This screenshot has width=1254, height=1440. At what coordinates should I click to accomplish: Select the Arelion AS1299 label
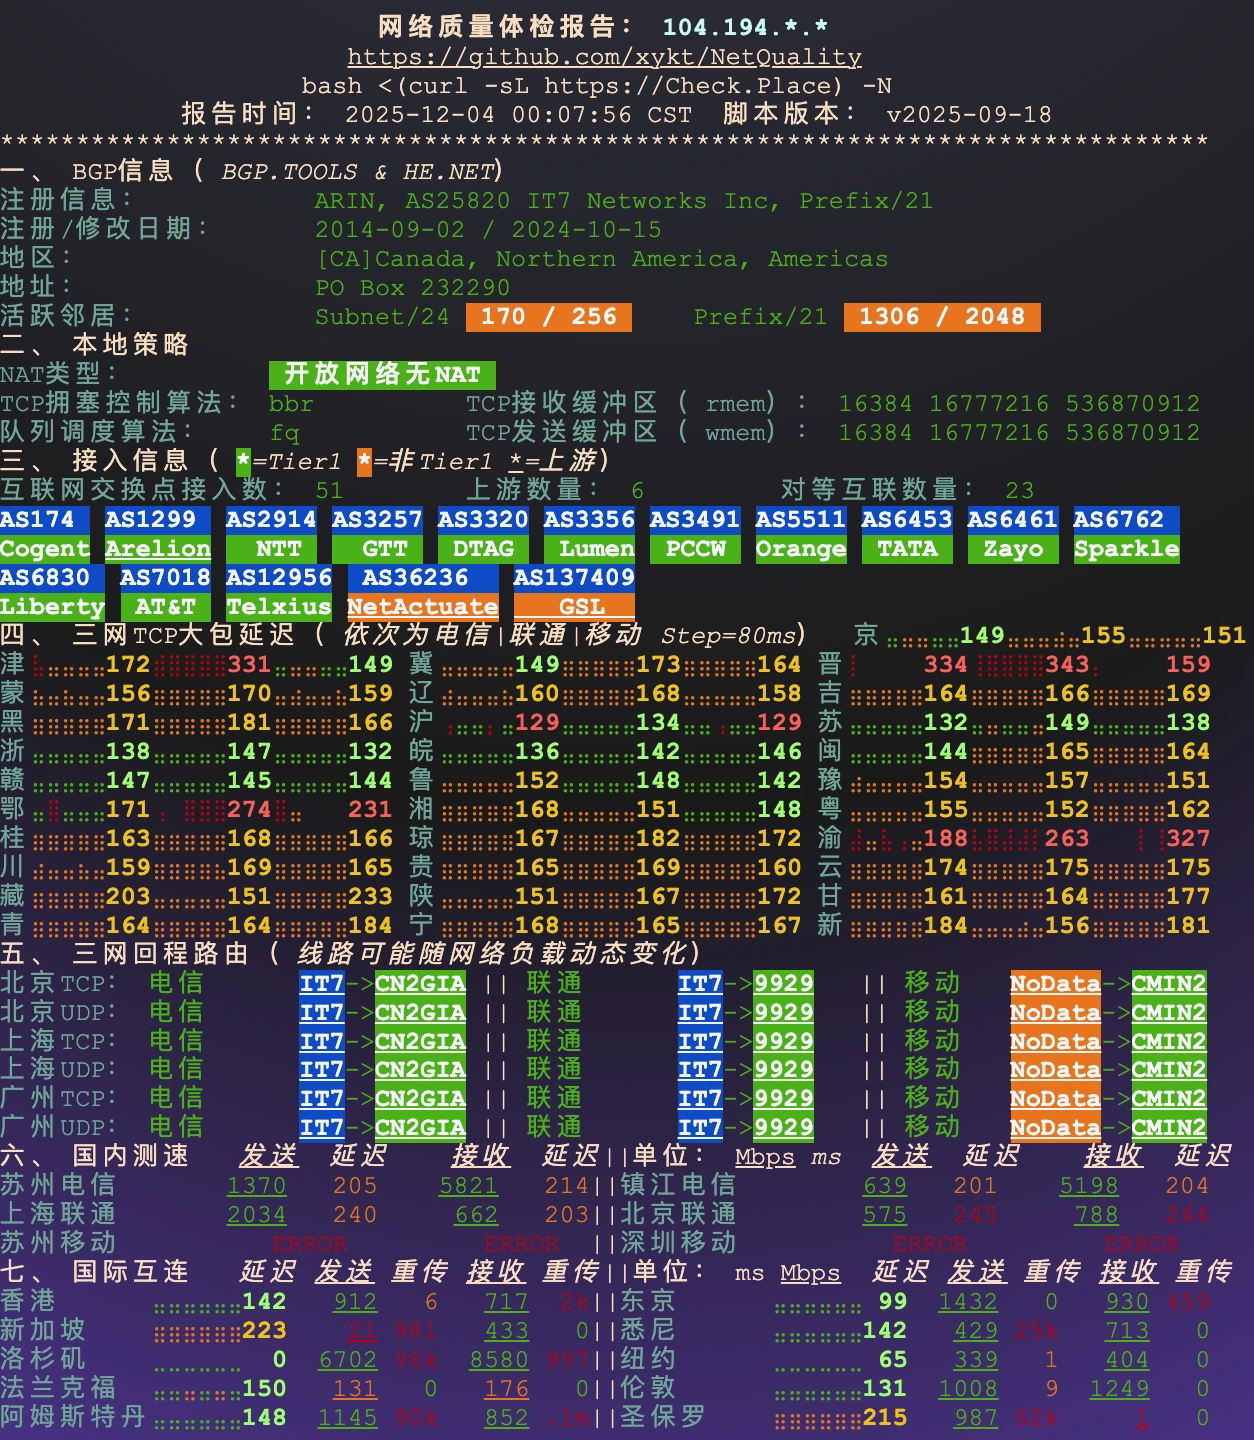157,548
